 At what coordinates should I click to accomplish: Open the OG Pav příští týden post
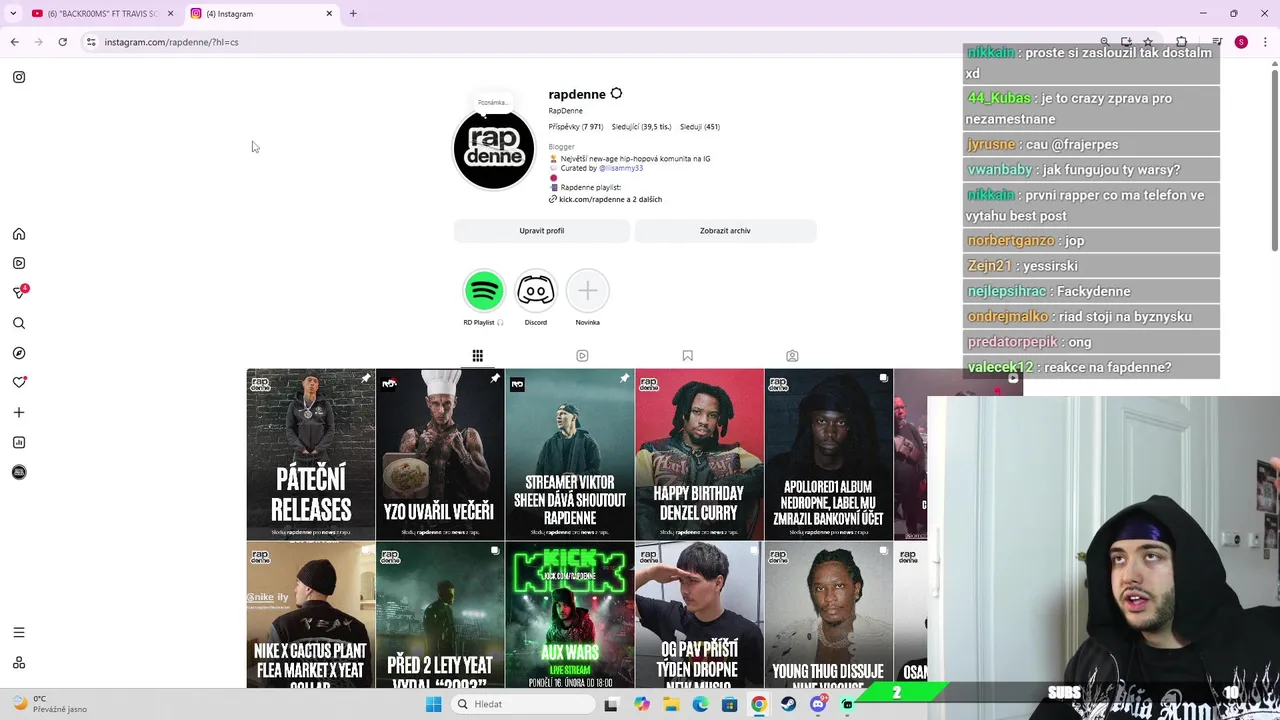coord(699,615)
